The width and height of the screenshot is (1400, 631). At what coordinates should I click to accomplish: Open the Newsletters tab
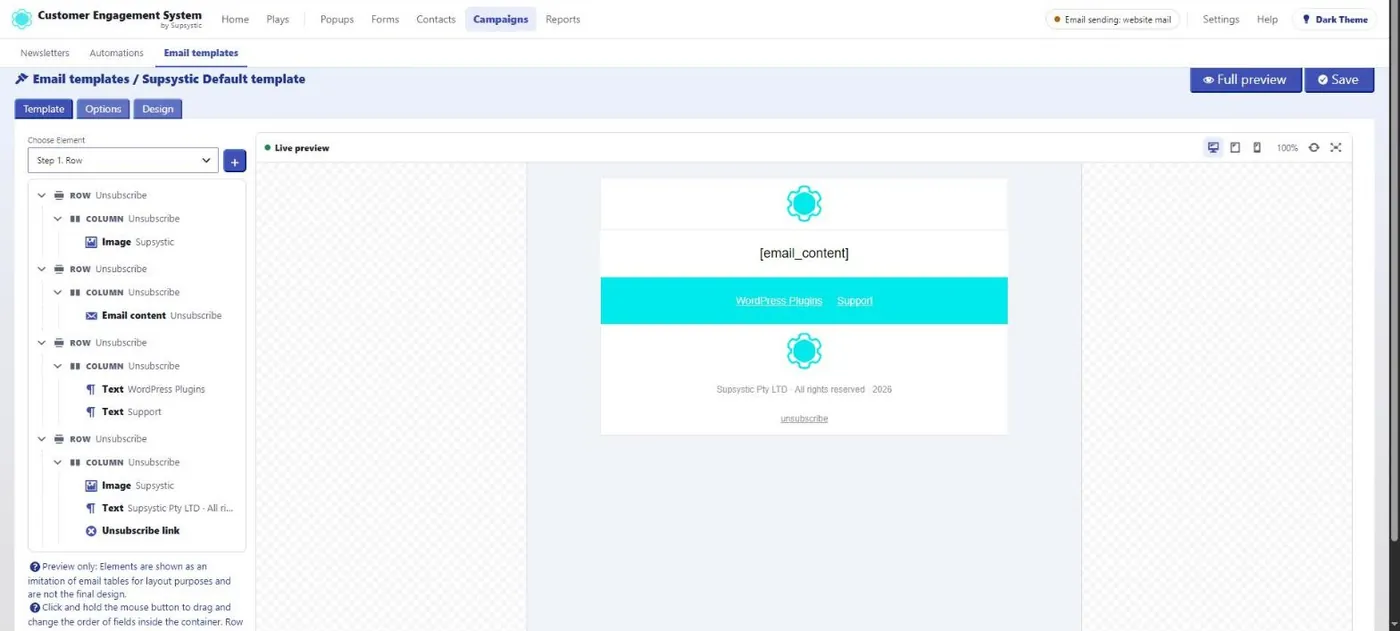45,53
